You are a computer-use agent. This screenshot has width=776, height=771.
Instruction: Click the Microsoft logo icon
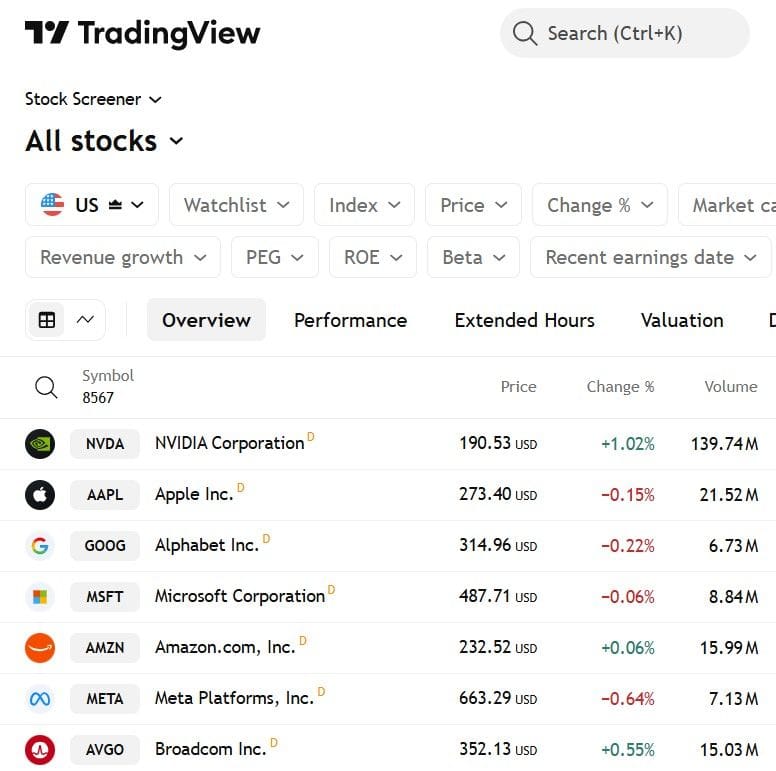(40, 596)
